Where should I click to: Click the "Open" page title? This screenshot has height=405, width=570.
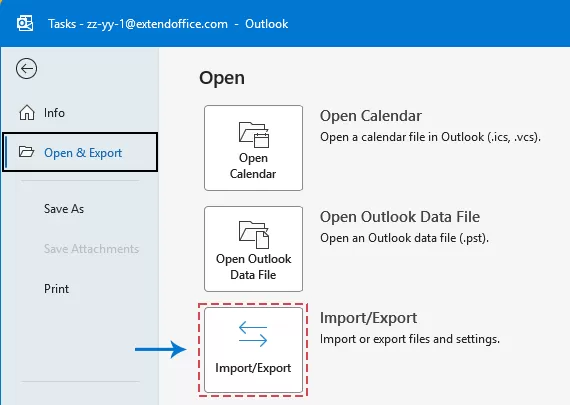tap(222, 78)
